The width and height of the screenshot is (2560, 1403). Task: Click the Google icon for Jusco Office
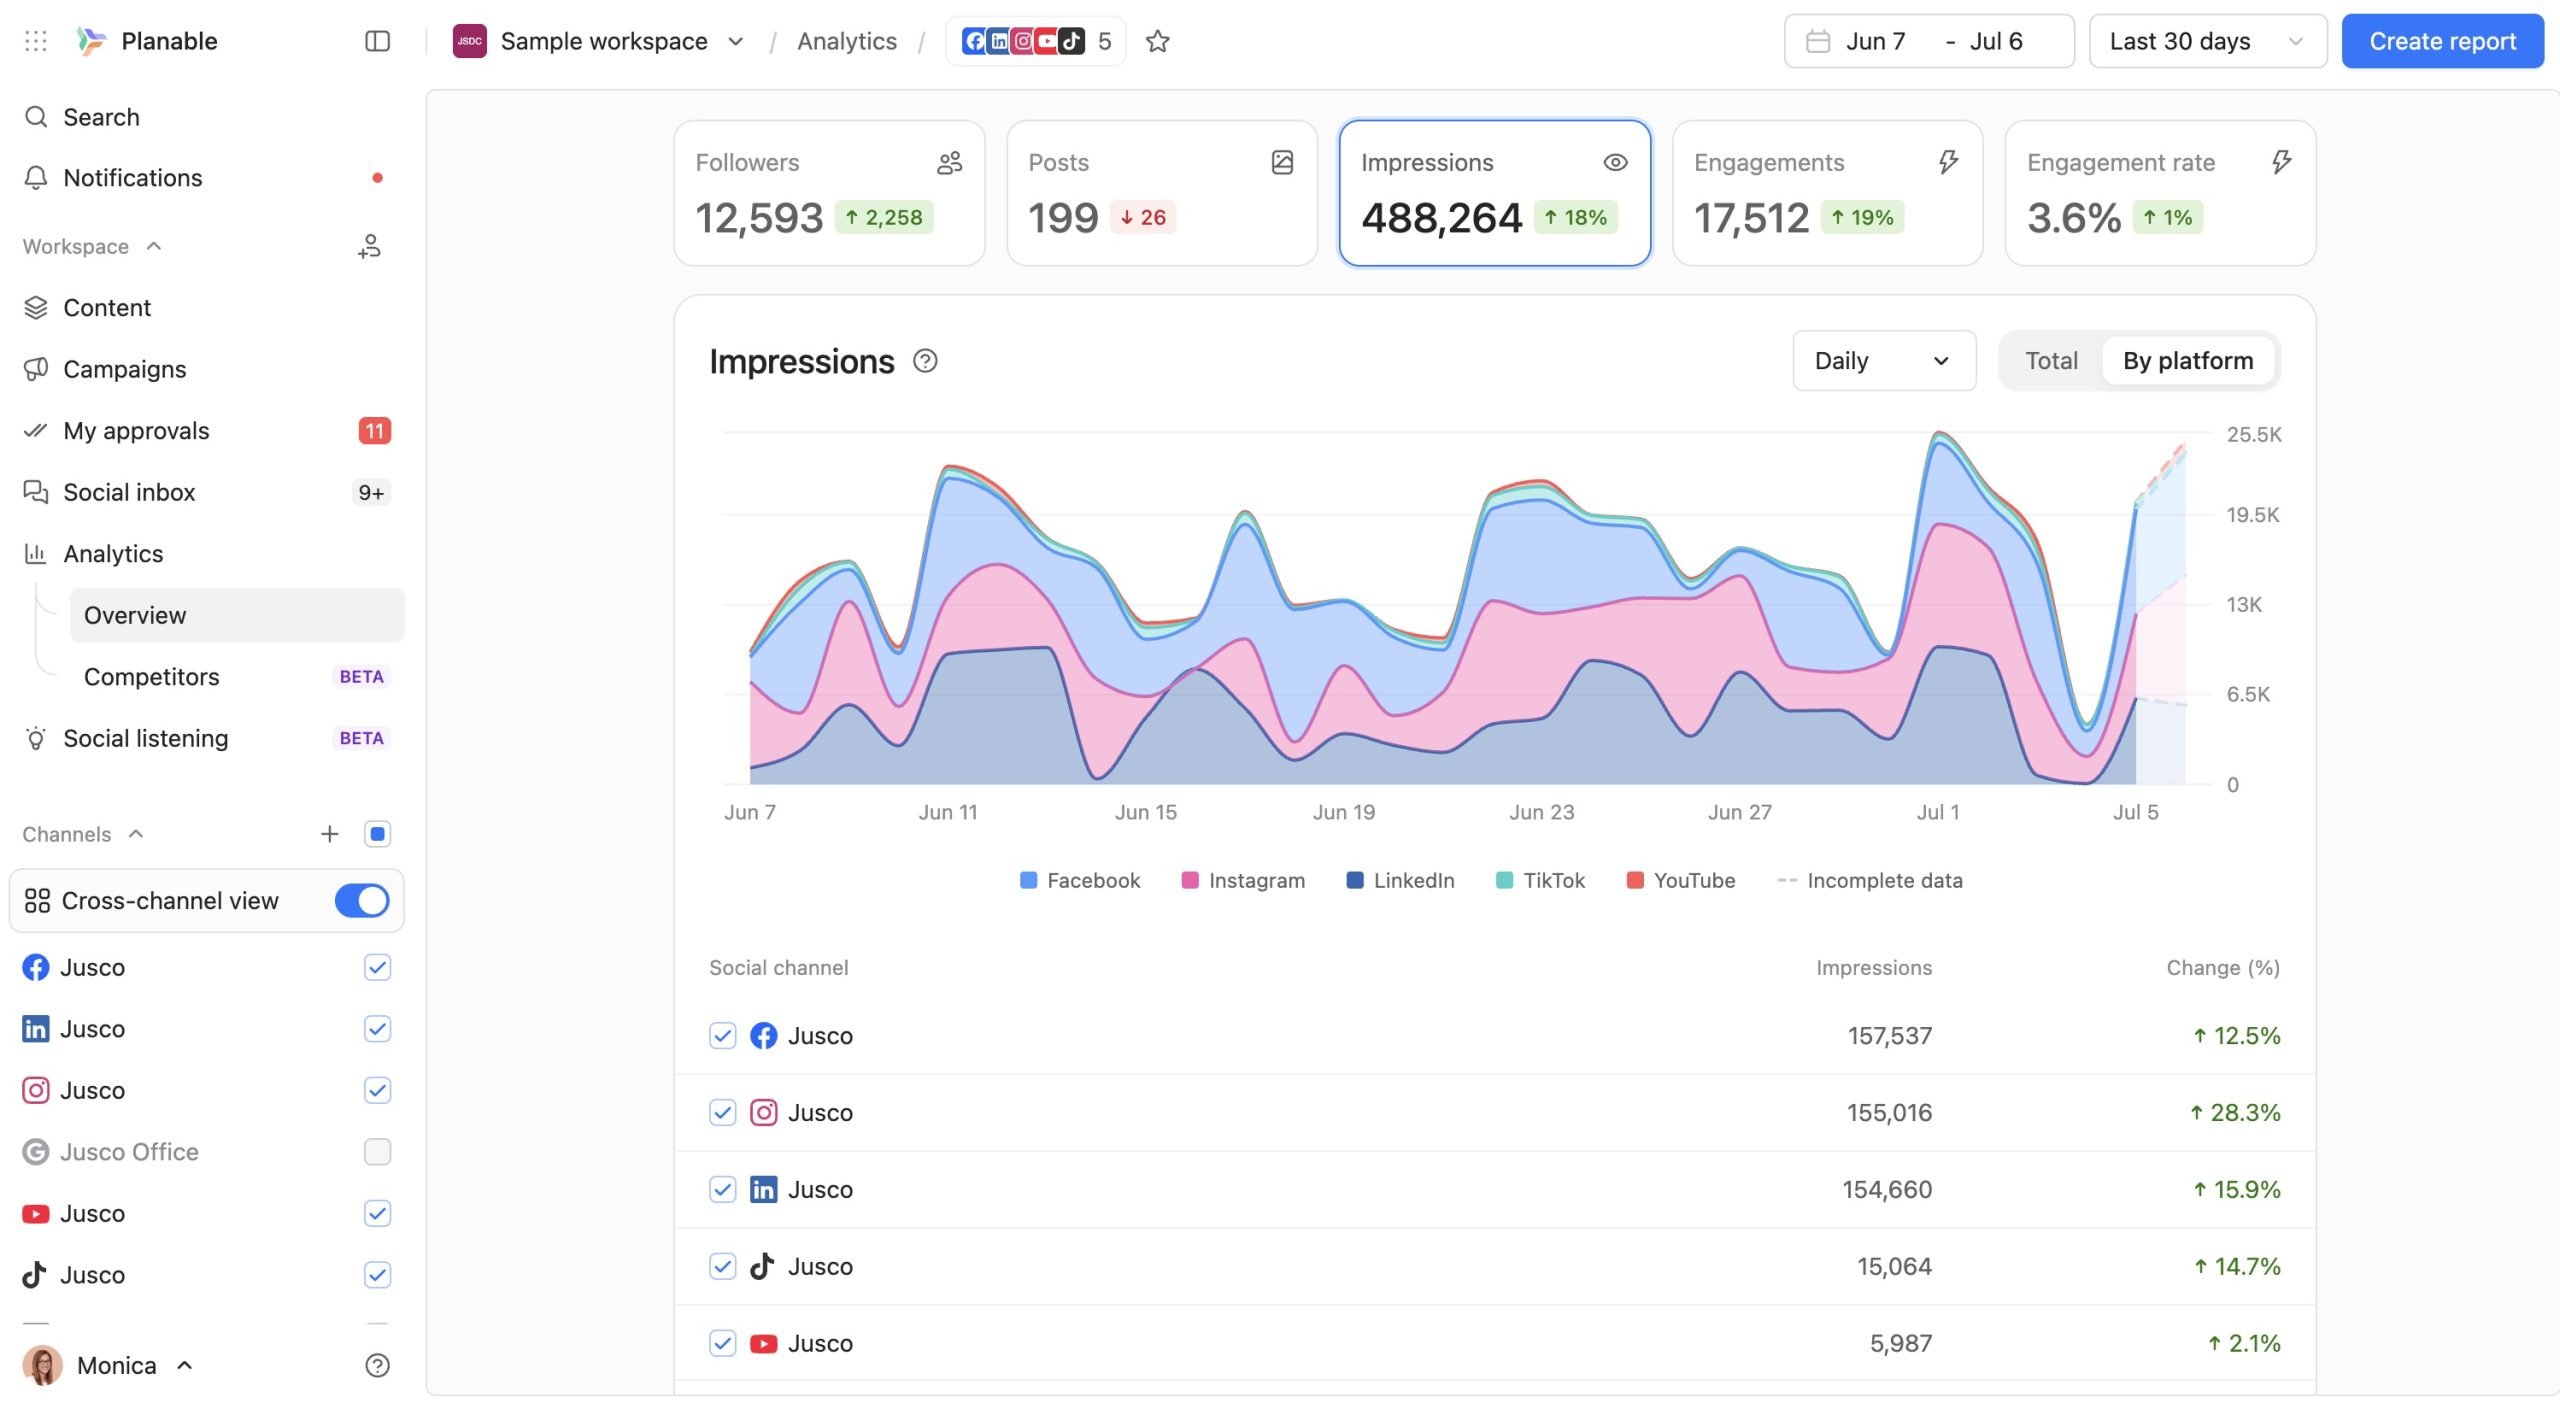point(36,1152)
